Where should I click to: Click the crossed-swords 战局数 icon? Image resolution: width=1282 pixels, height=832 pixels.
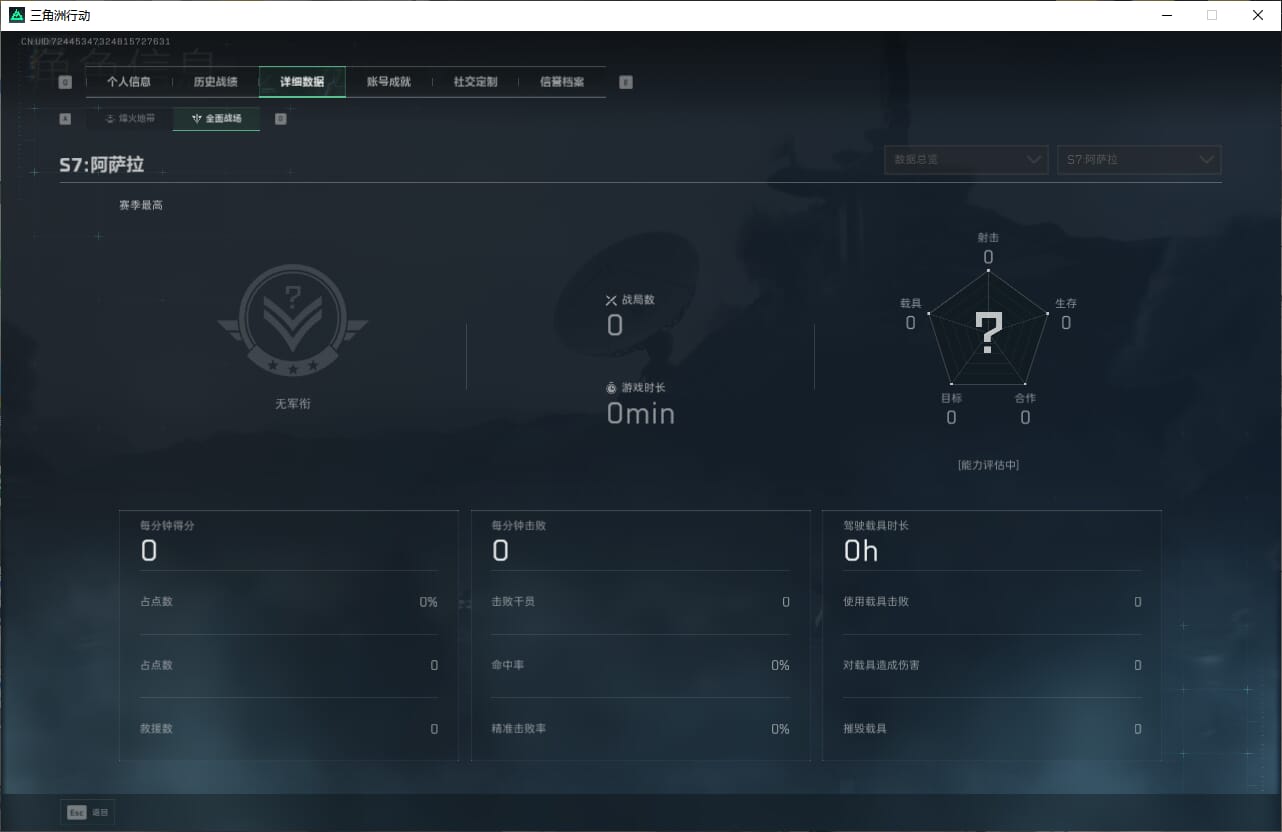[x=611, y=300]
